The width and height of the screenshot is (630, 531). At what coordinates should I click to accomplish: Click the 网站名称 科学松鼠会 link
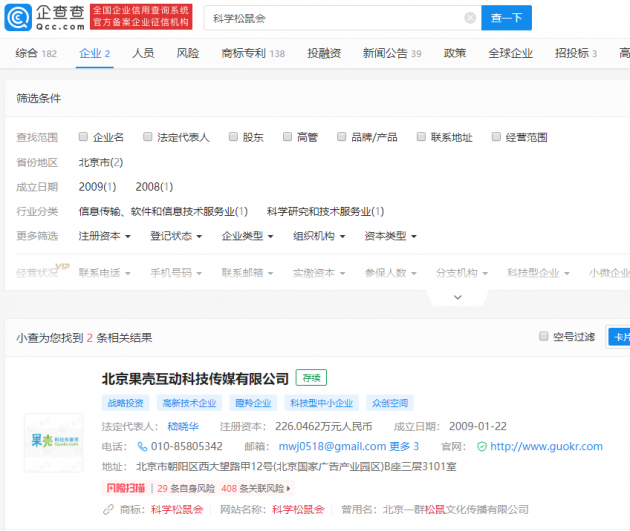click(298, 510)
